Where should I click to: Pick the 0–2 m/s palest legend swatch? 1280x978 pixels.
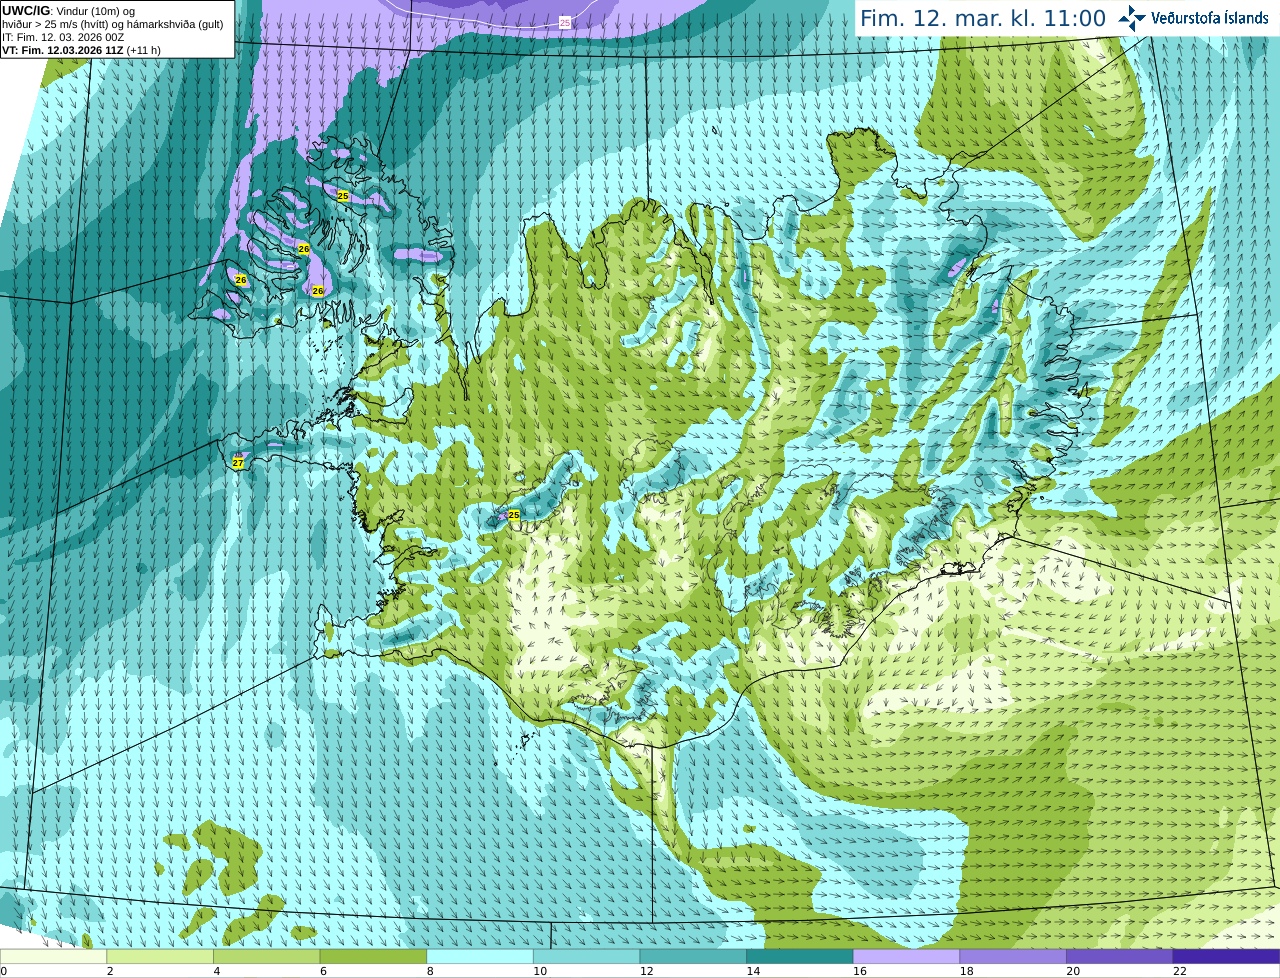click(53, 956)
